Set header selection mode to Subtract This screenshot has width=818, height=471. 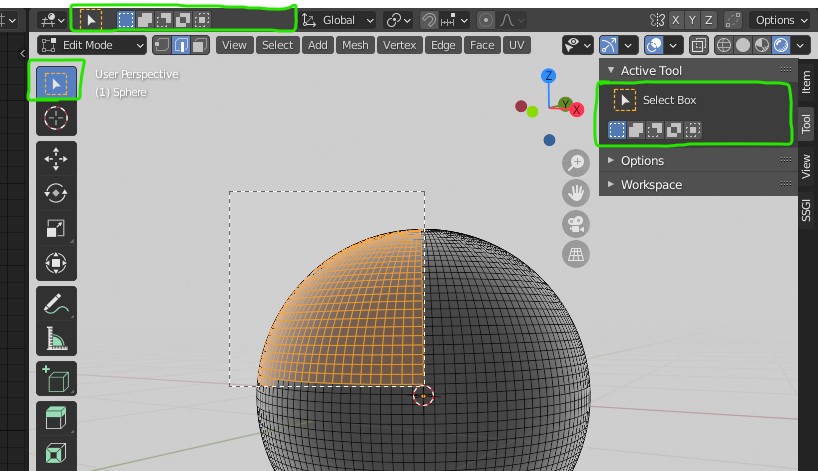(164, 20)
